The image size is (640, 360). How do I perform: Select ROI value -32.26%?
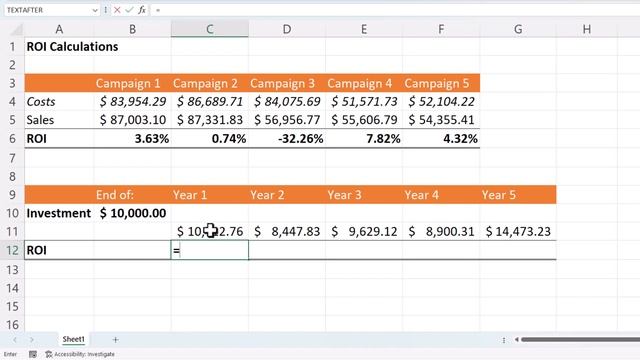coord(287,139)
